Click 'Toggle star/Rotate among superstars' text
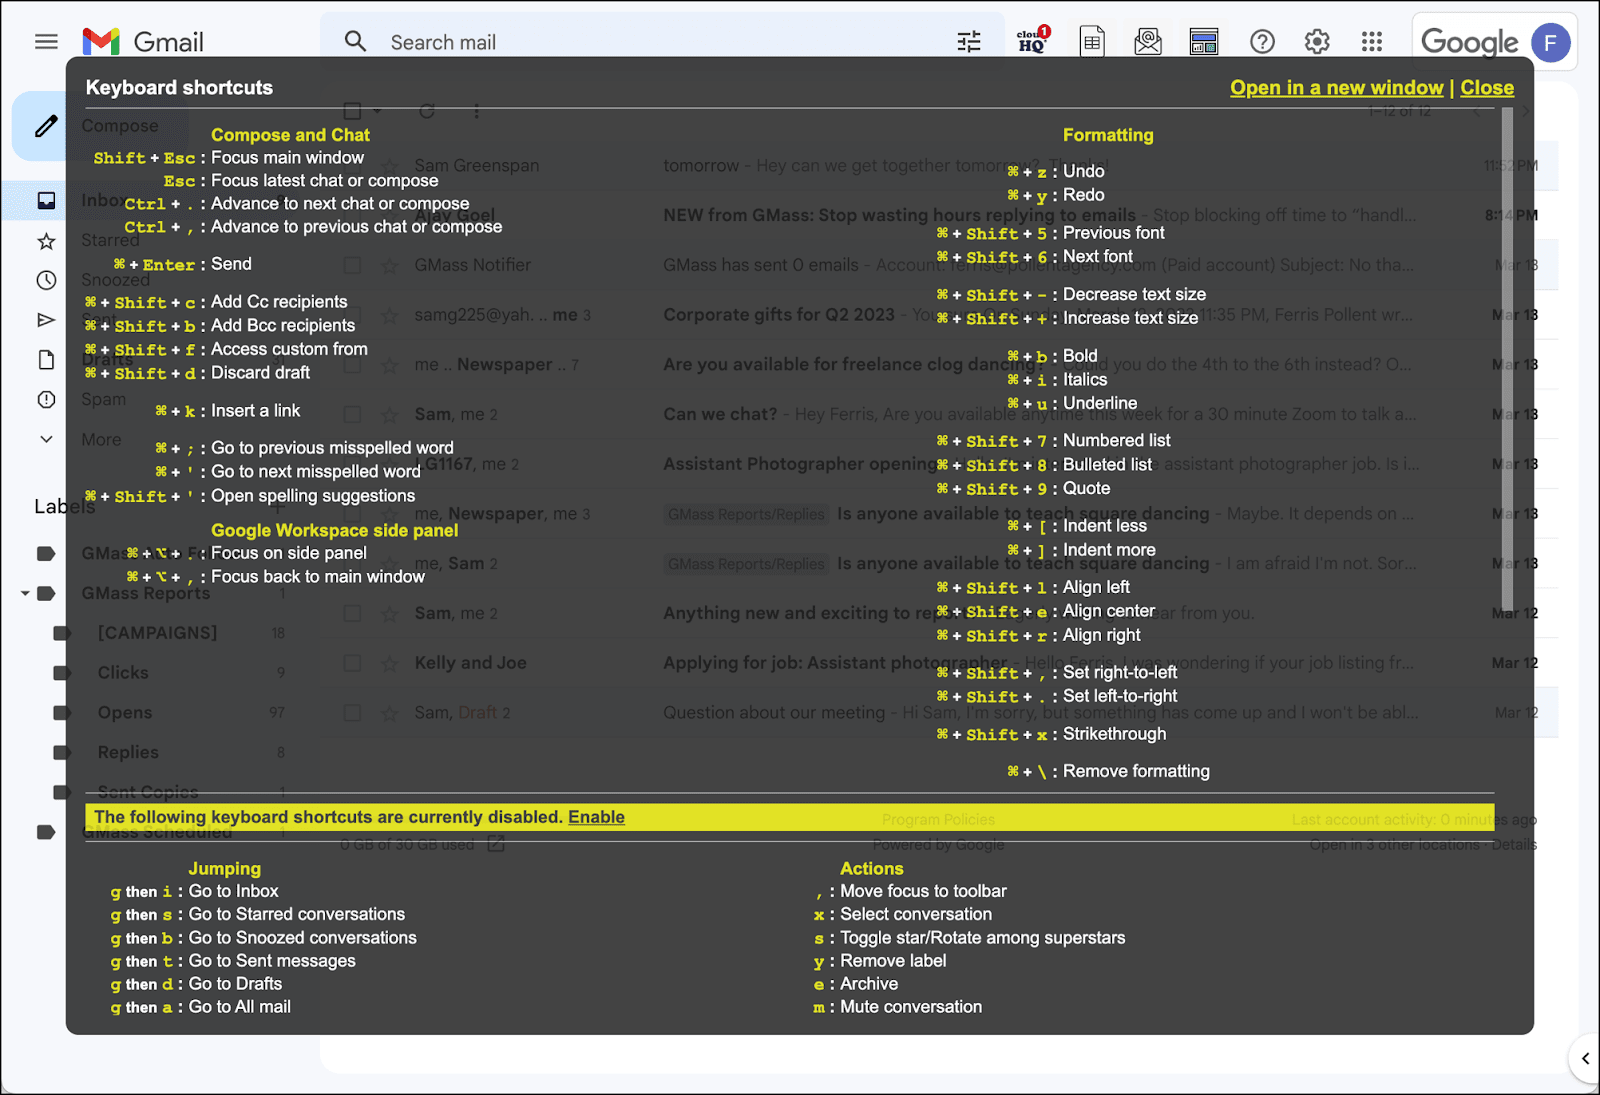 coord(982,938)
